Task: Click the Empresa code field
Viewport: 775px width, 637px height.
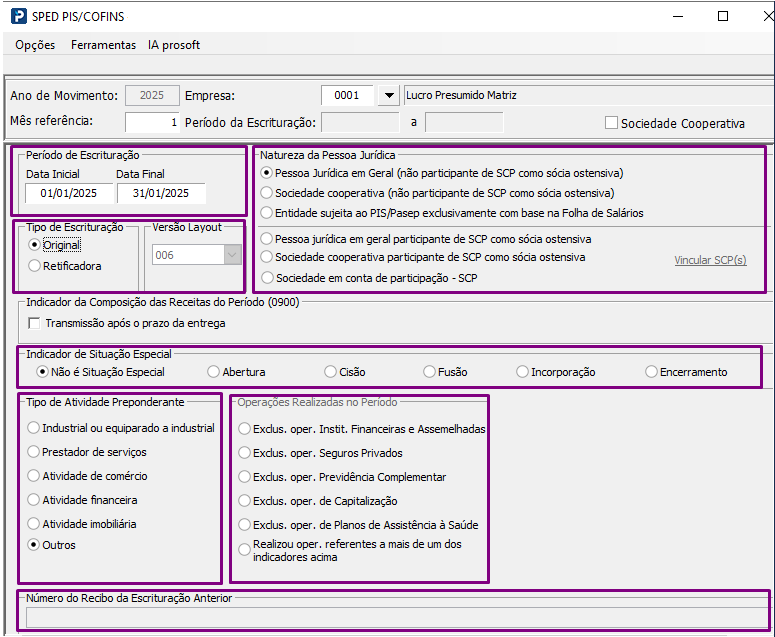Action: [347, 96]
